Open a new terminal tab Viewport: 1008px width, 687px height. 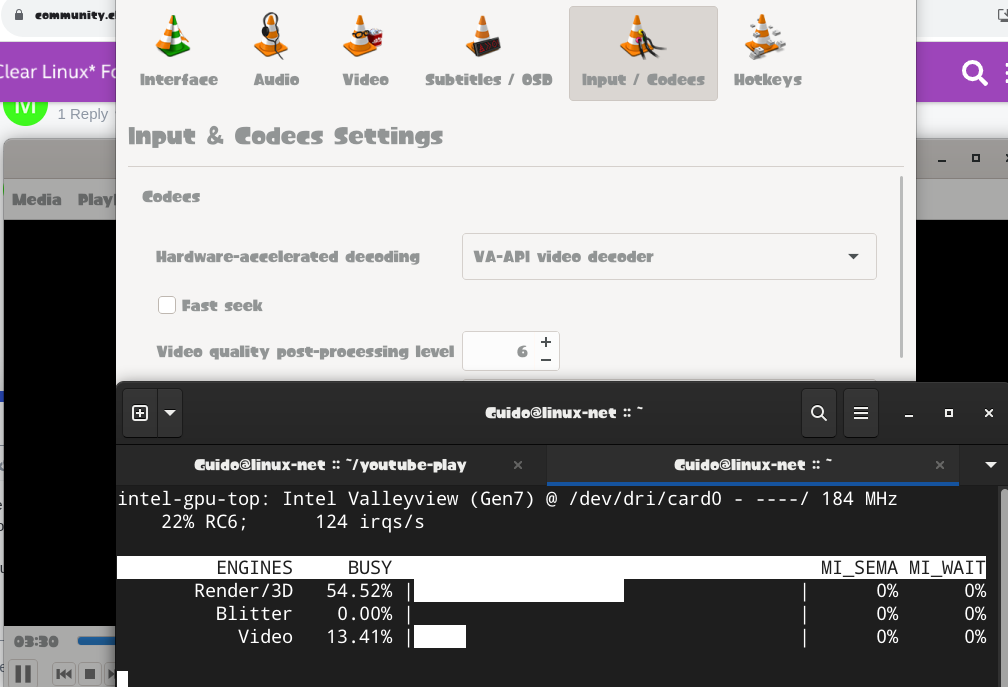pyautogui.click(x=140, y=413)
